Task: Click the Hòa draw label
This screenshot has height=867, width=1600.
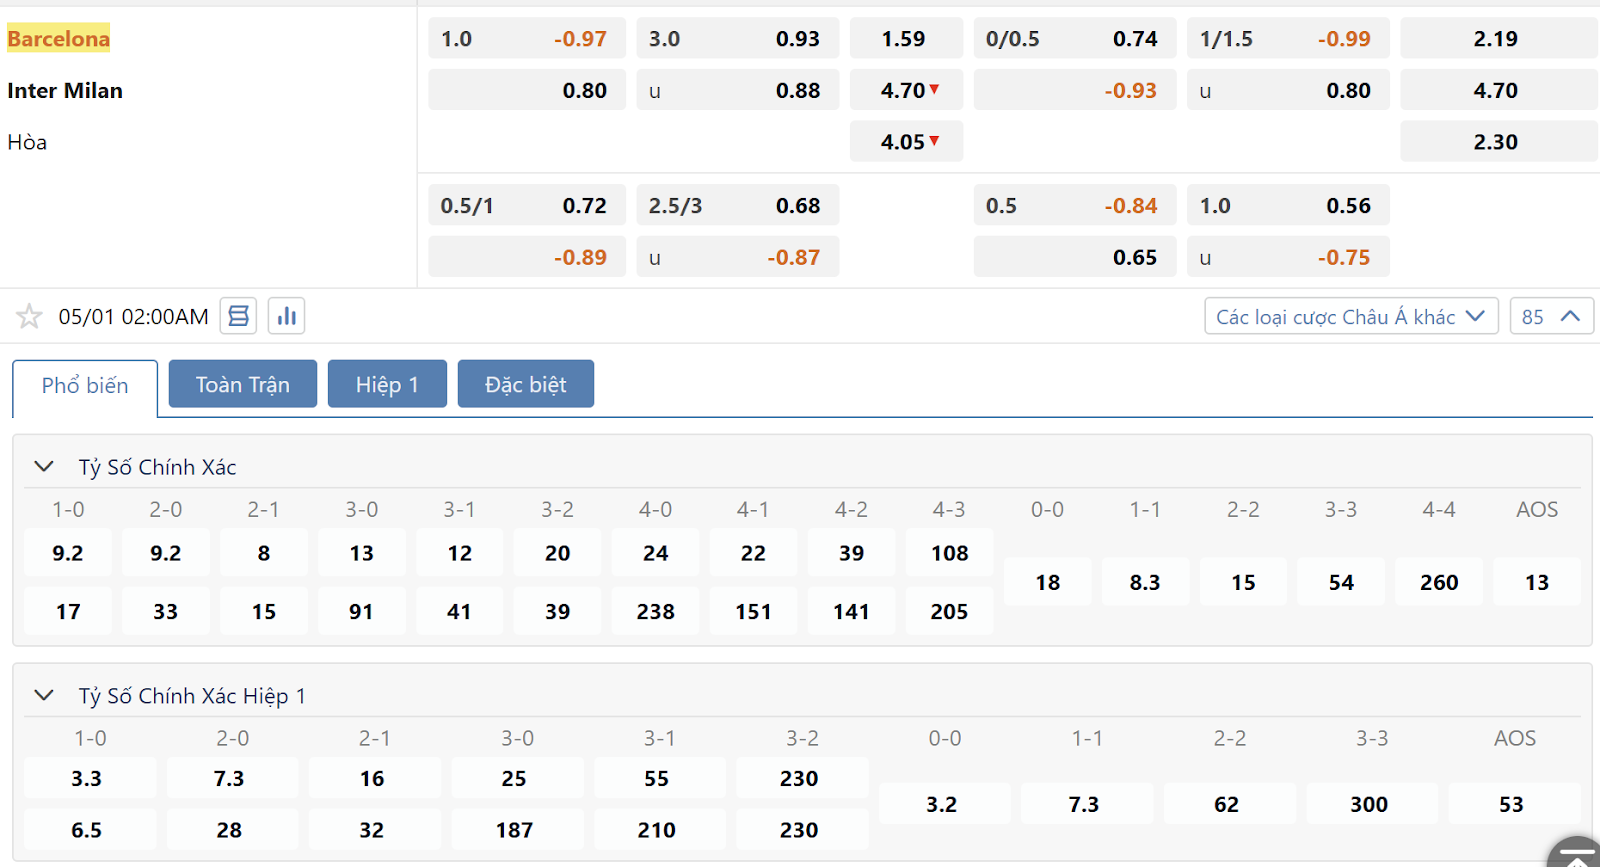Action: point(27,142)
